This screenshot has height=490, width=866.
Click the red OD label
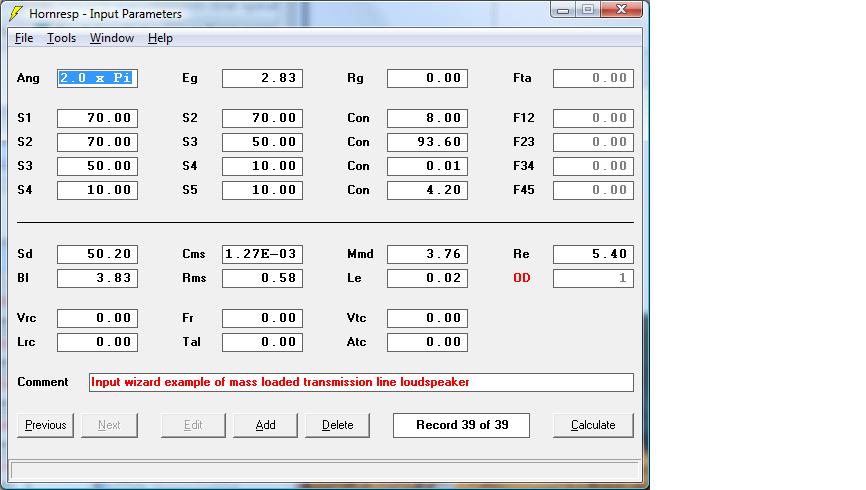click(522, 278)
